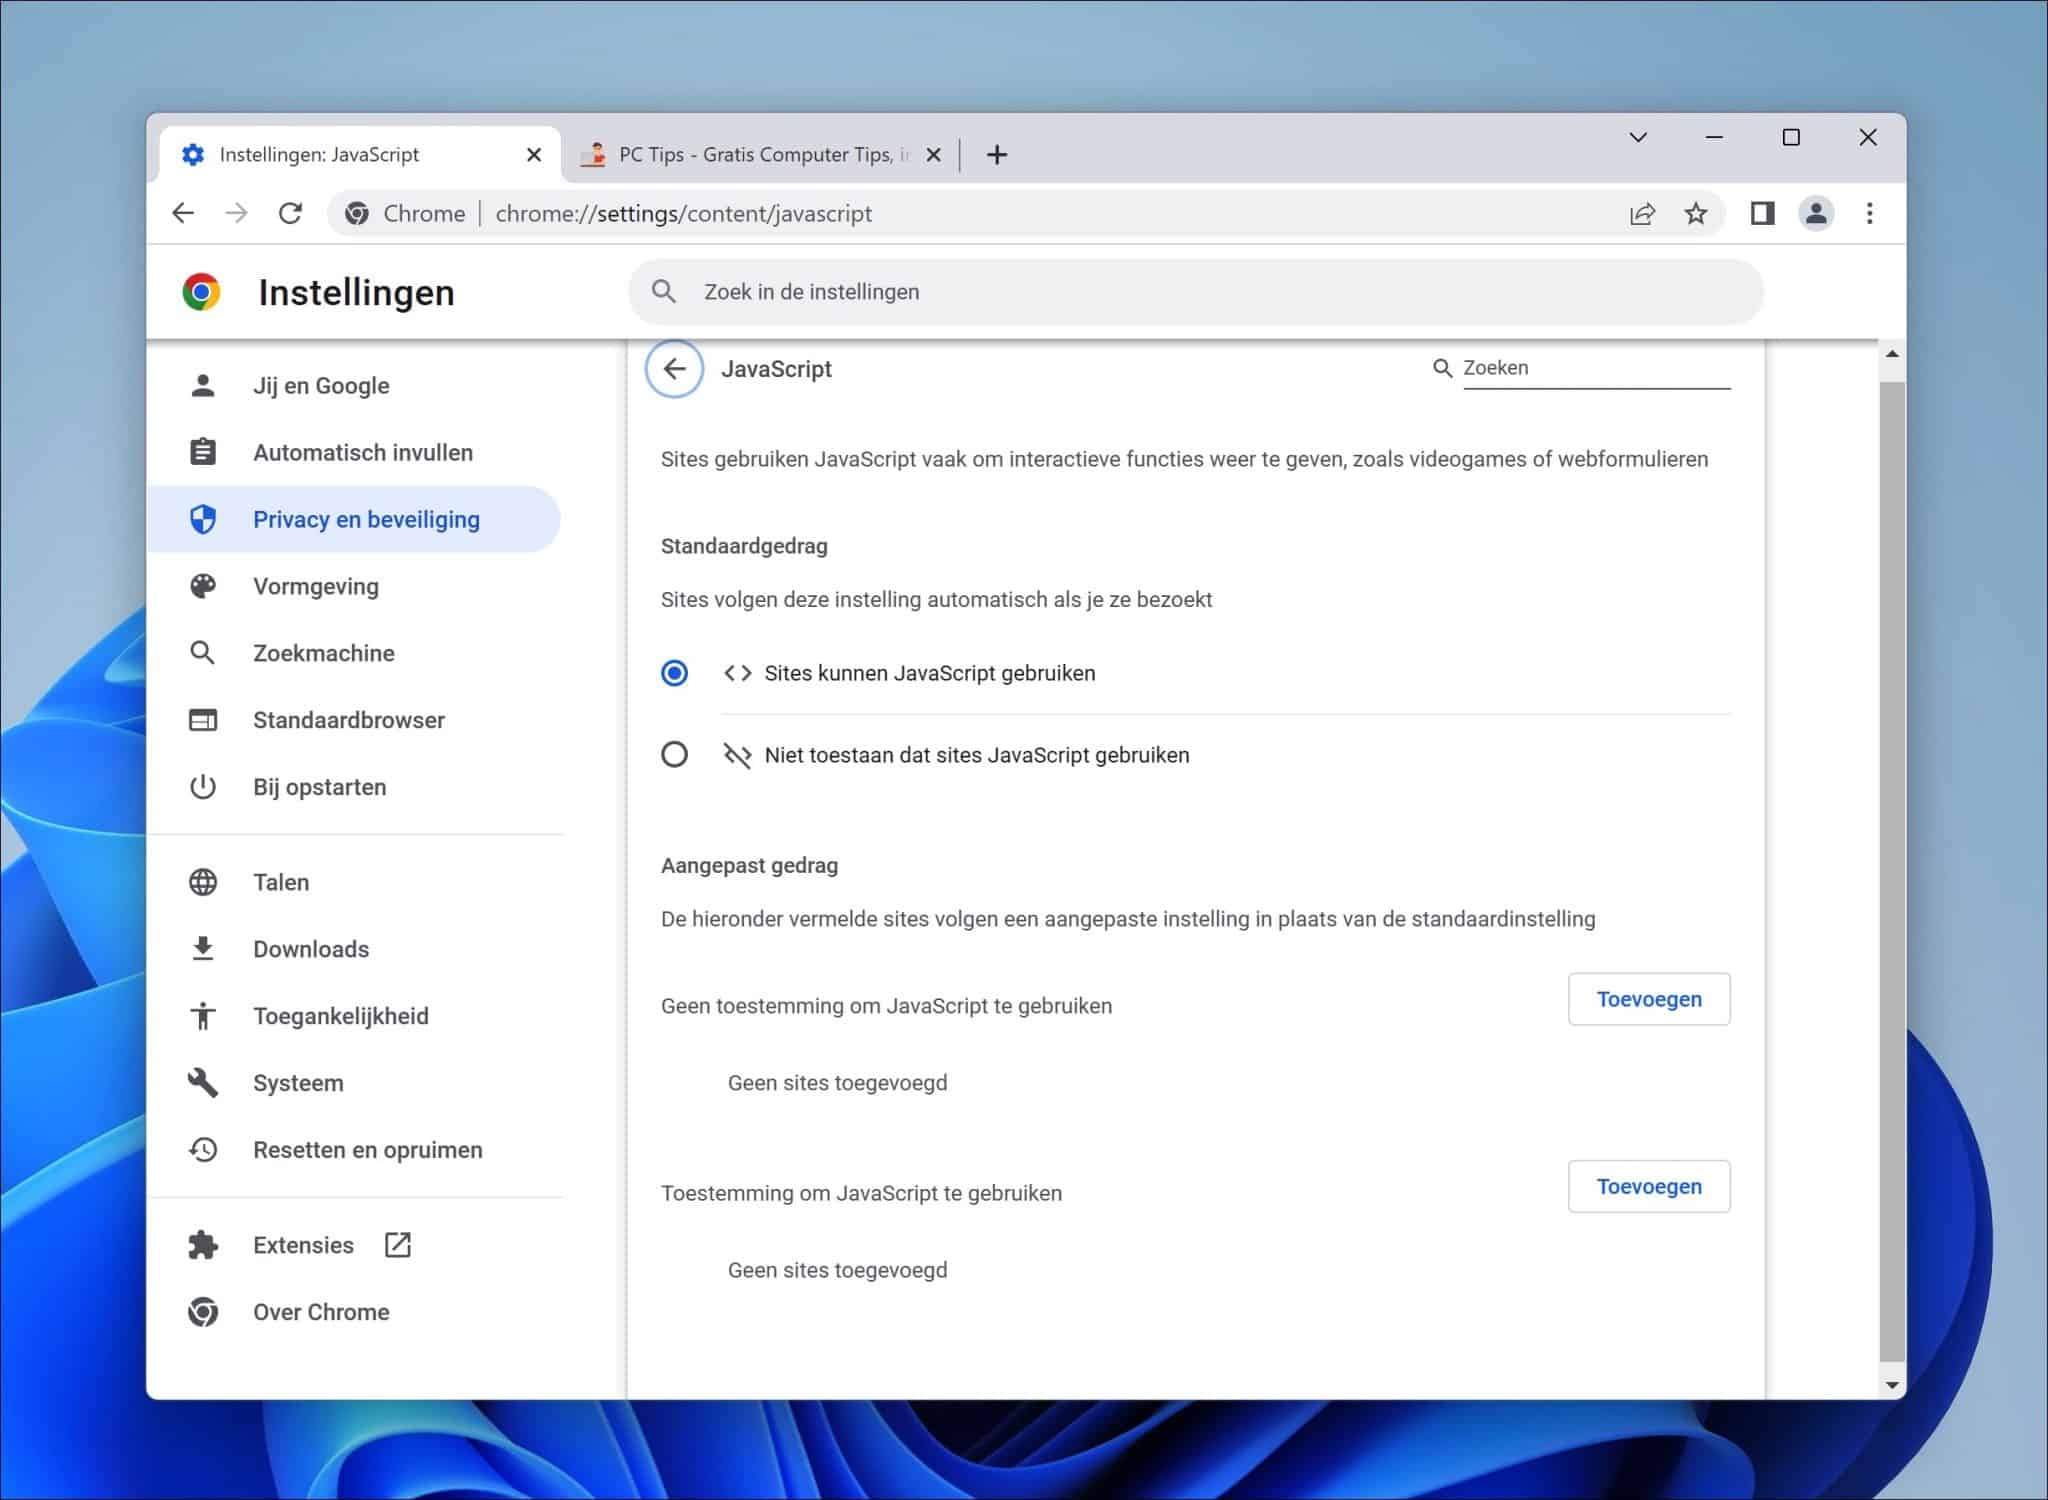2048x1500 pixels.
Task: Select 'Niet toestaan dat sites JavaScript gebruiken'
Action: [x=674, y=754]
